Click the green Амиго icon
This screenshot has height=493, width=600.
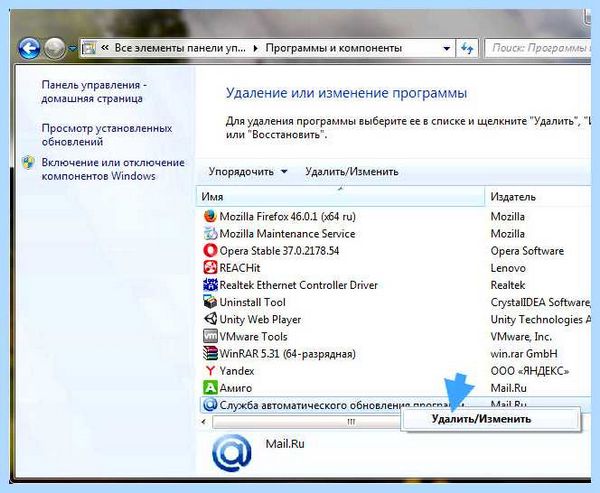[x=210, y=388]
